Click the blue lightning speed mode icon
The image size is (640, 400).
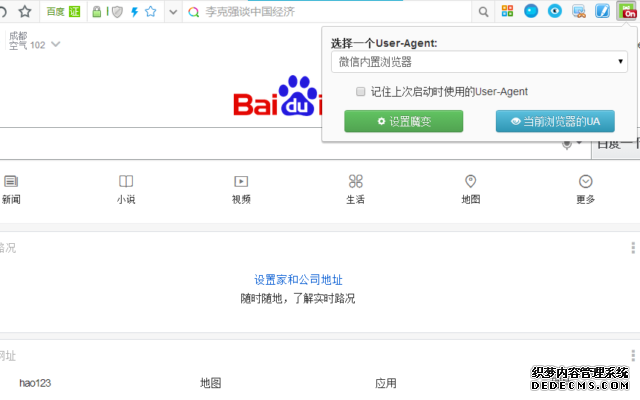(x=135, y=12)
